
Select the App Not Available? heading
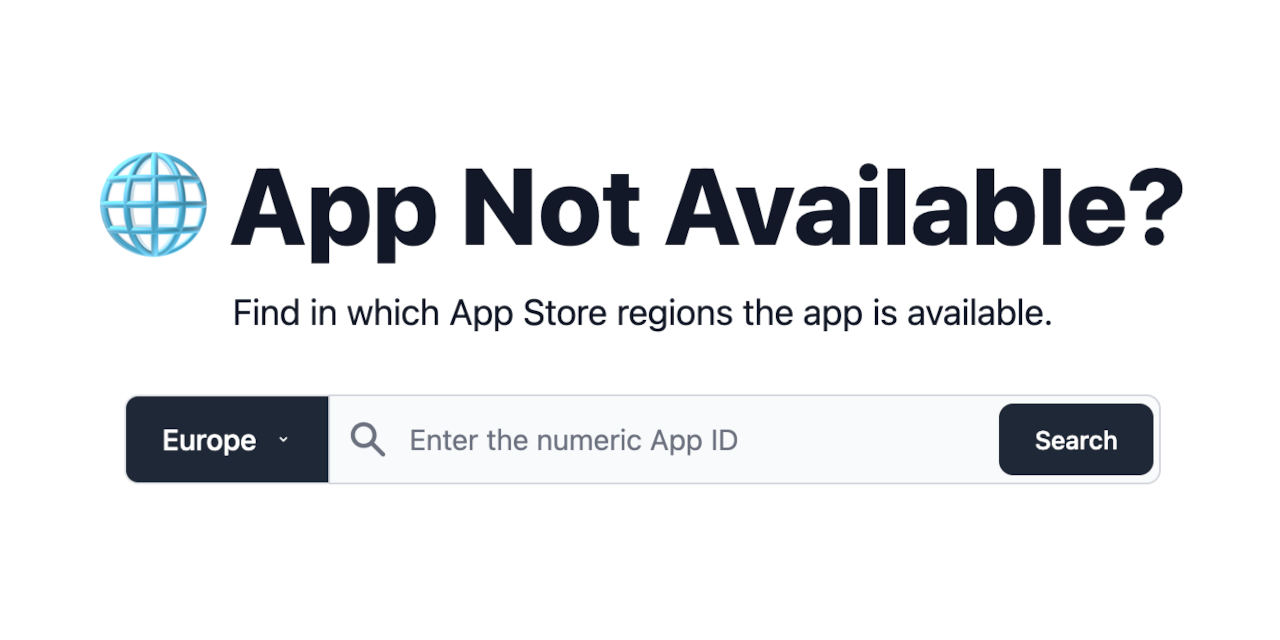[x=707, y=208]
